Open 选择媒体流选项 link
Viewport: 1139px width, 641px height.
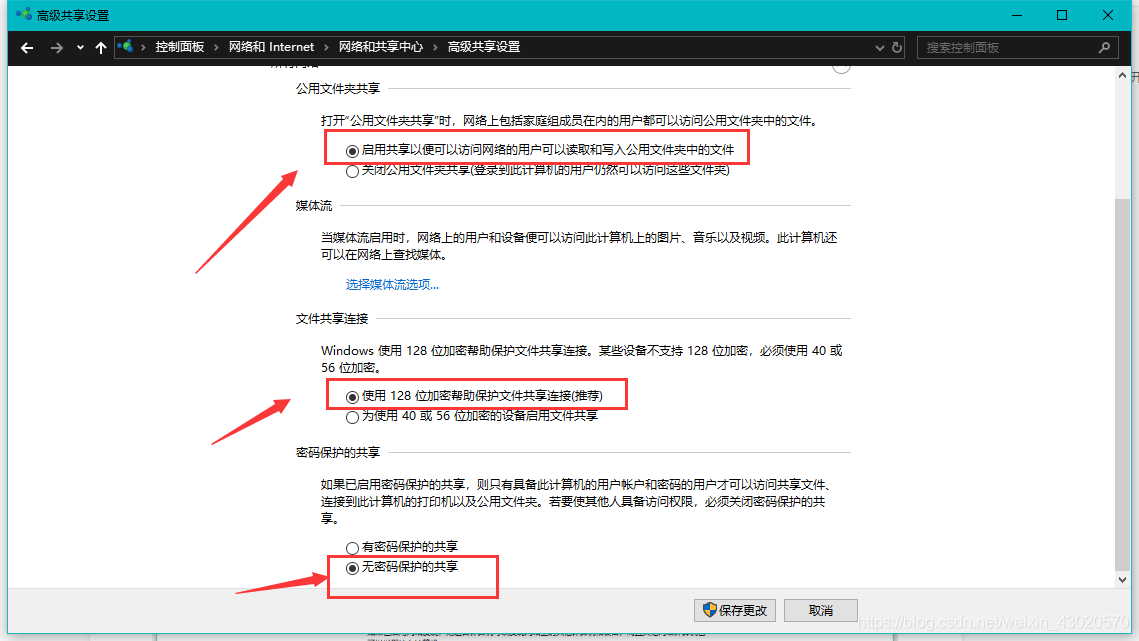click(x=392, y=284)
